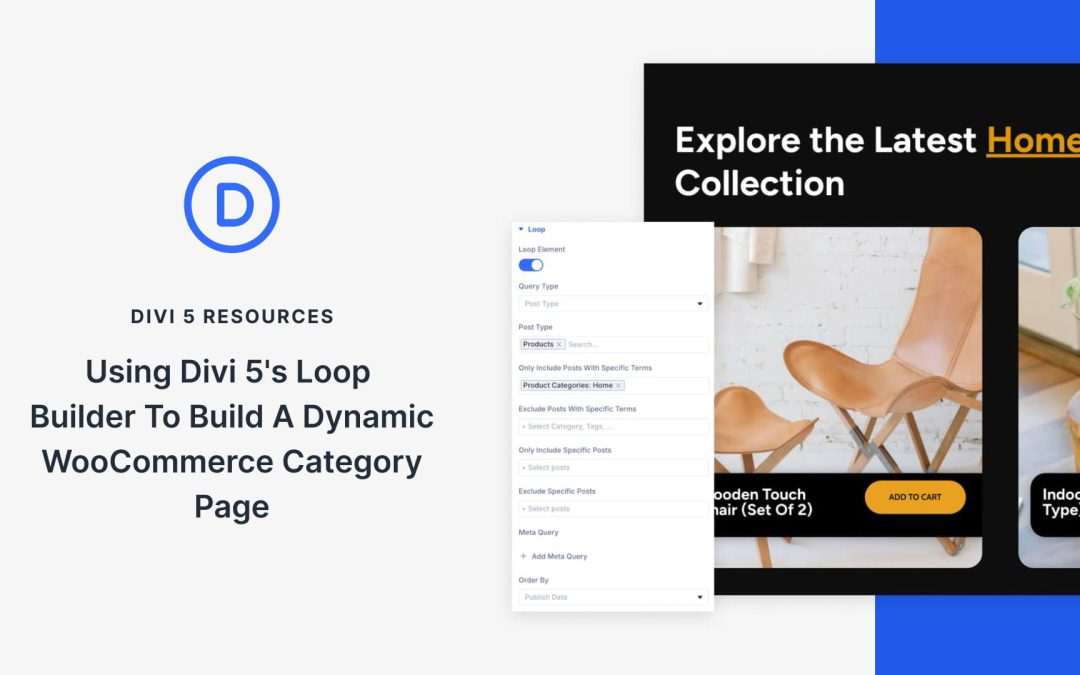The width and height of the screenshot is (1080, 675).
Task: Click the Loop Builder article title
Action: click(x=231, y=439)
